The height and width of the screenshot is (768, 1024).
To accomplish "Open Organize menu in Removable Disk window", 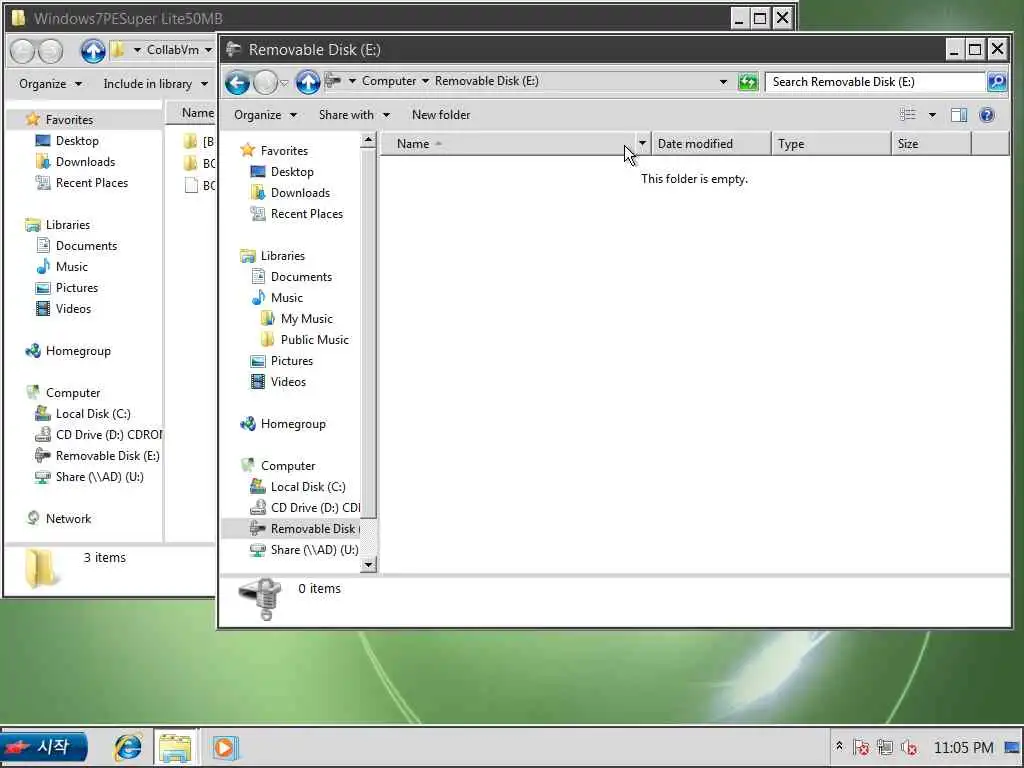I will tap(265, 115).
